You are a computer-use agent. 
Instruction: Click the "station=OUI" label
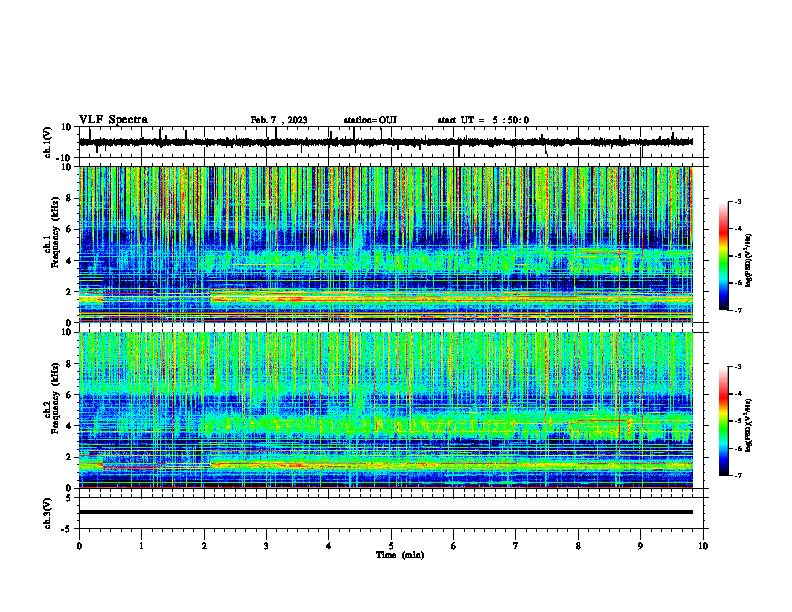coord(370,120)
